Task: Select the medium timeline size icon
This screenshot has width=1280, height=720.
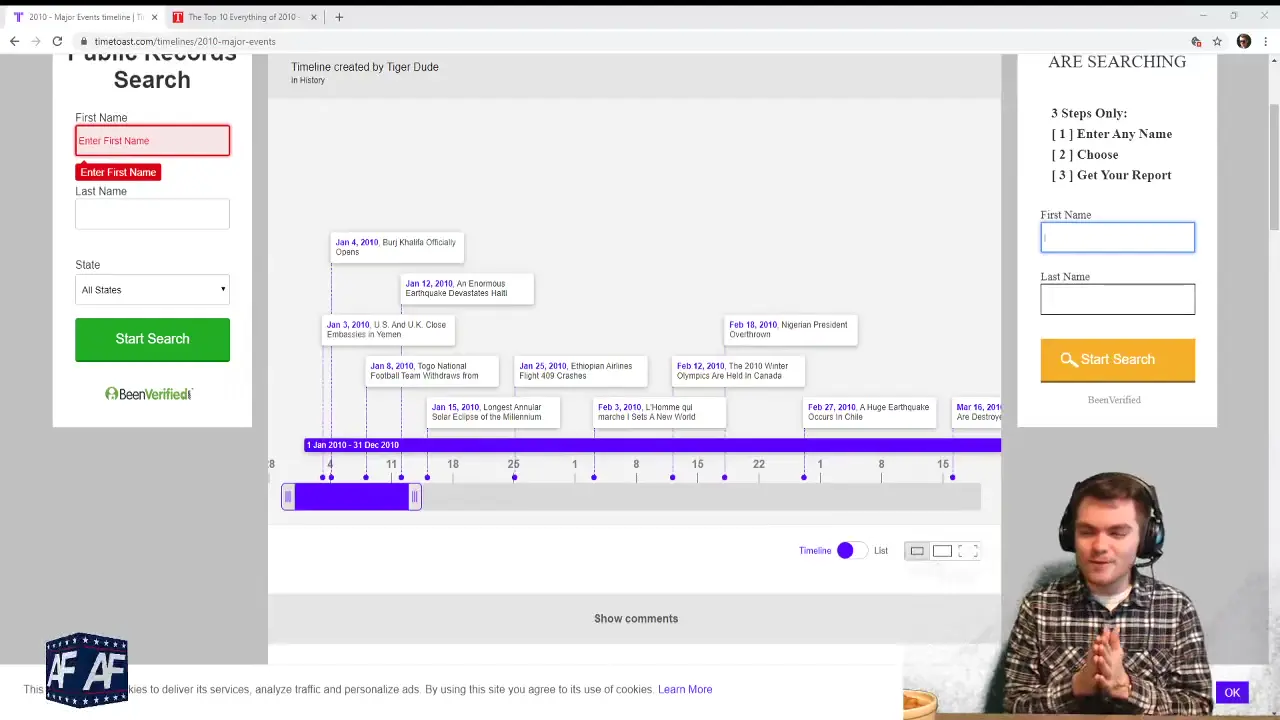Action: pyautogui.click(x=942, y=551)
